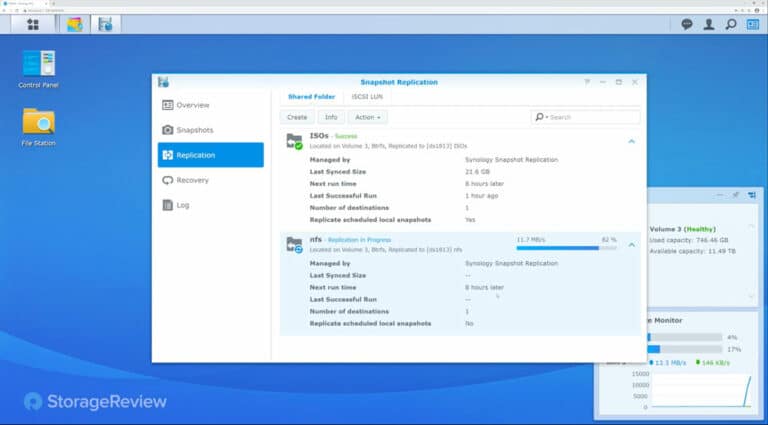Switch to Shared Folder tab
This screenshot has width=768, height=425.
click(x=312, y=97)
